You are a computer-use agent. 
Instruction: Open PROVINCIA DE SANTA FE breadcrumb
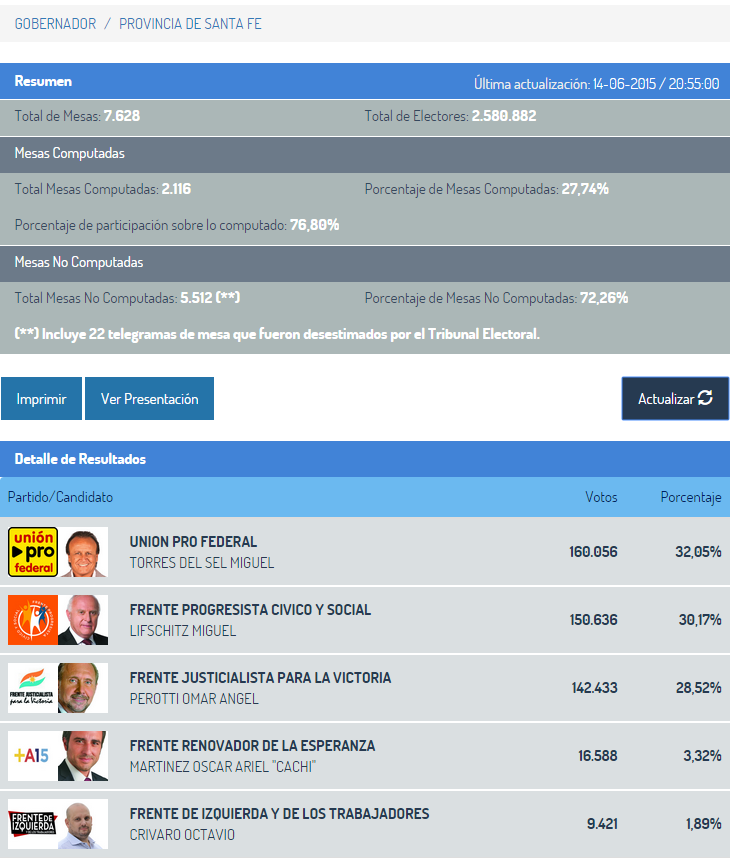[190, 24]
